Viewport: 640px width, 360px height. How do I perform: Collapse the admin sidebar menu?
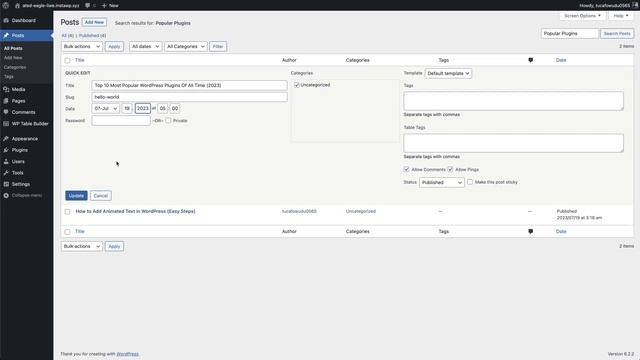[27, 196]
